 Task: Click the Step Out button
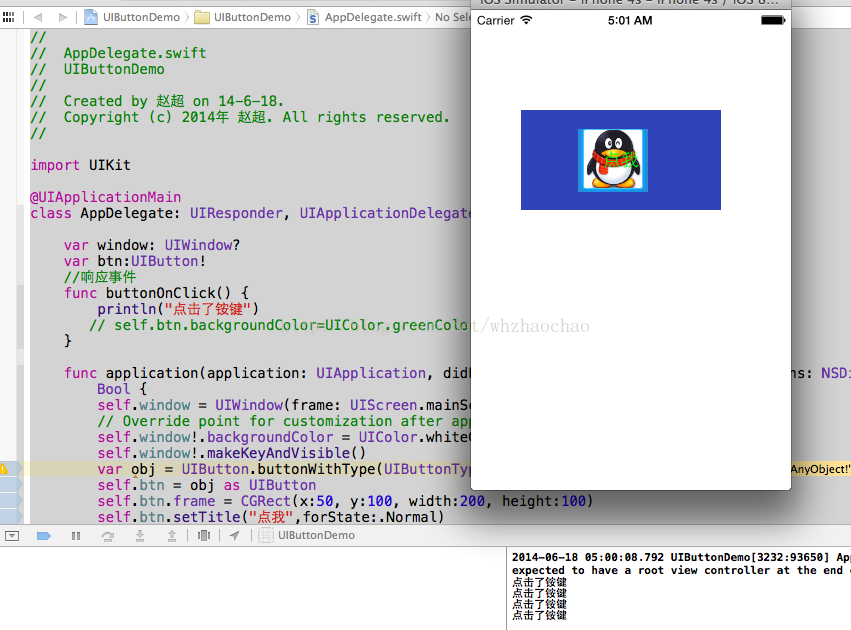click(172, 536)
